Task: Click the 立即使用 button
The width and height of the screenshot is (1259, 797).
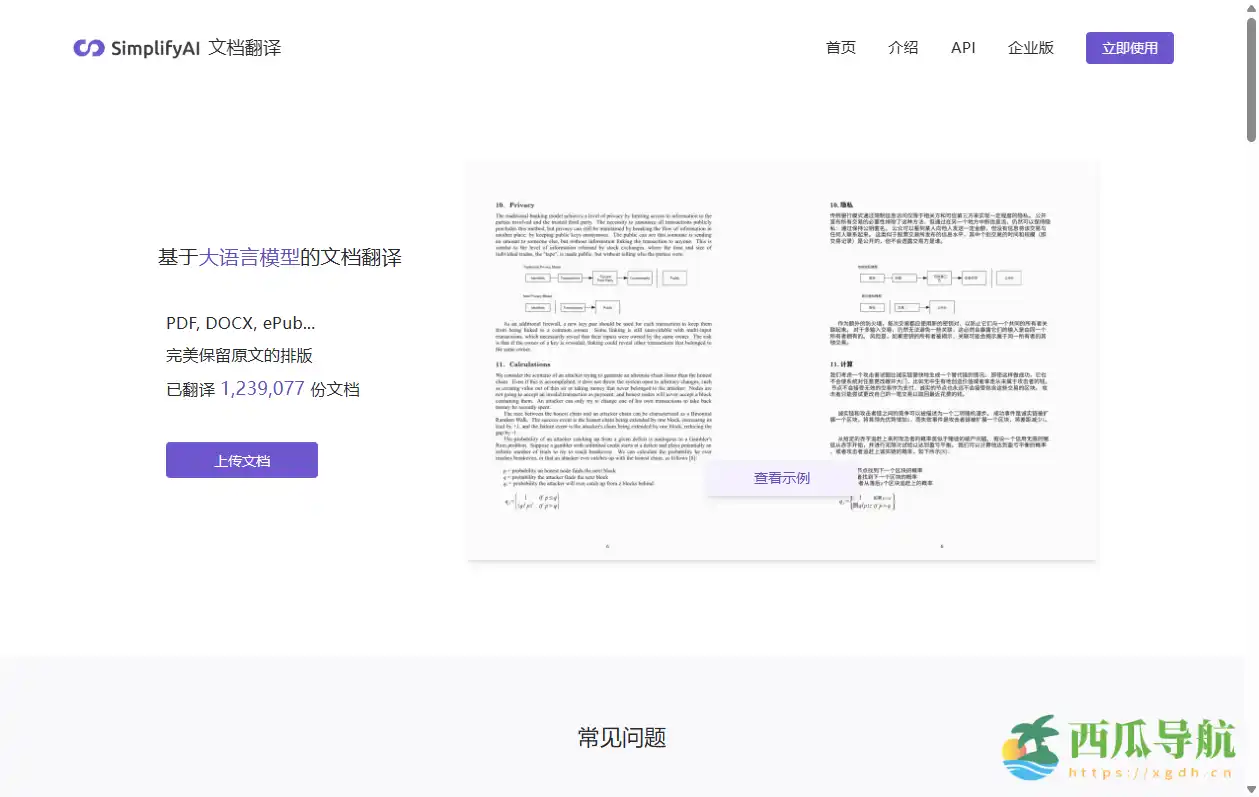Action: pyautogui.click(x=1129, y=47)
